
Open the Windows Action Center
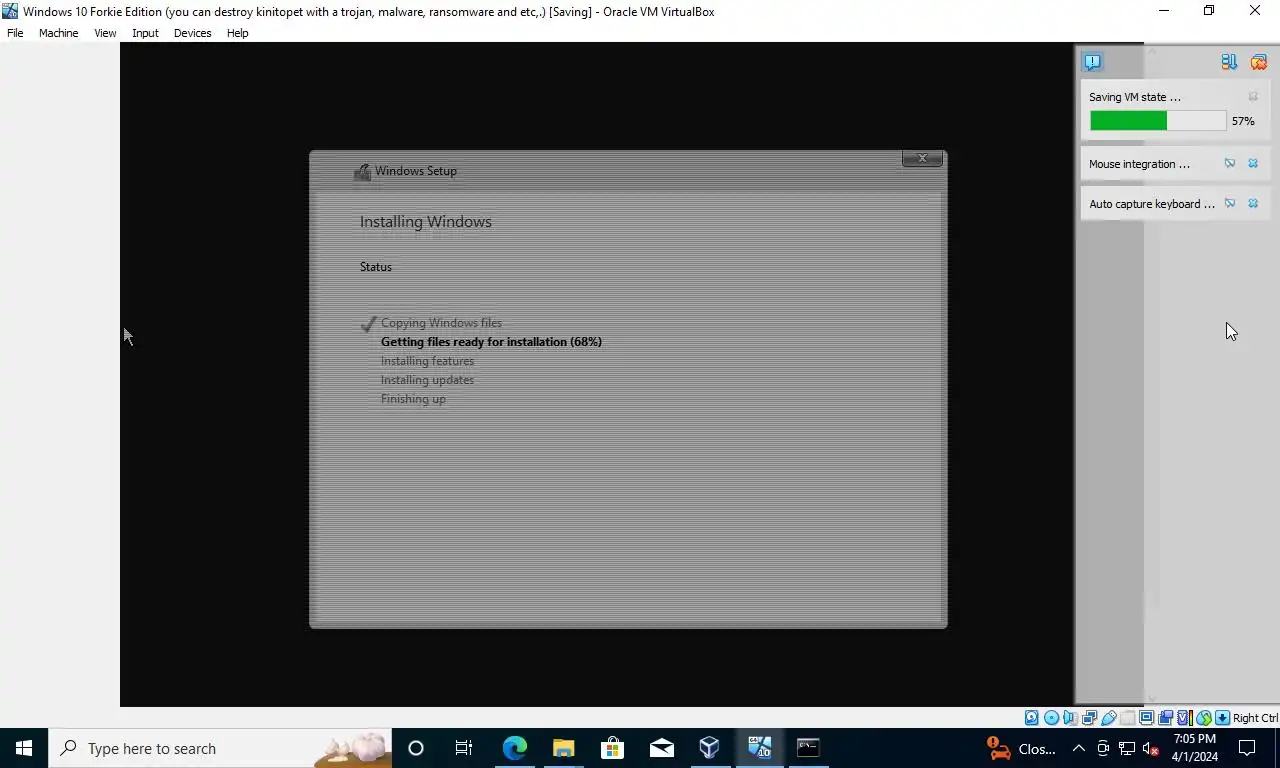click(x=1247, y=748)
